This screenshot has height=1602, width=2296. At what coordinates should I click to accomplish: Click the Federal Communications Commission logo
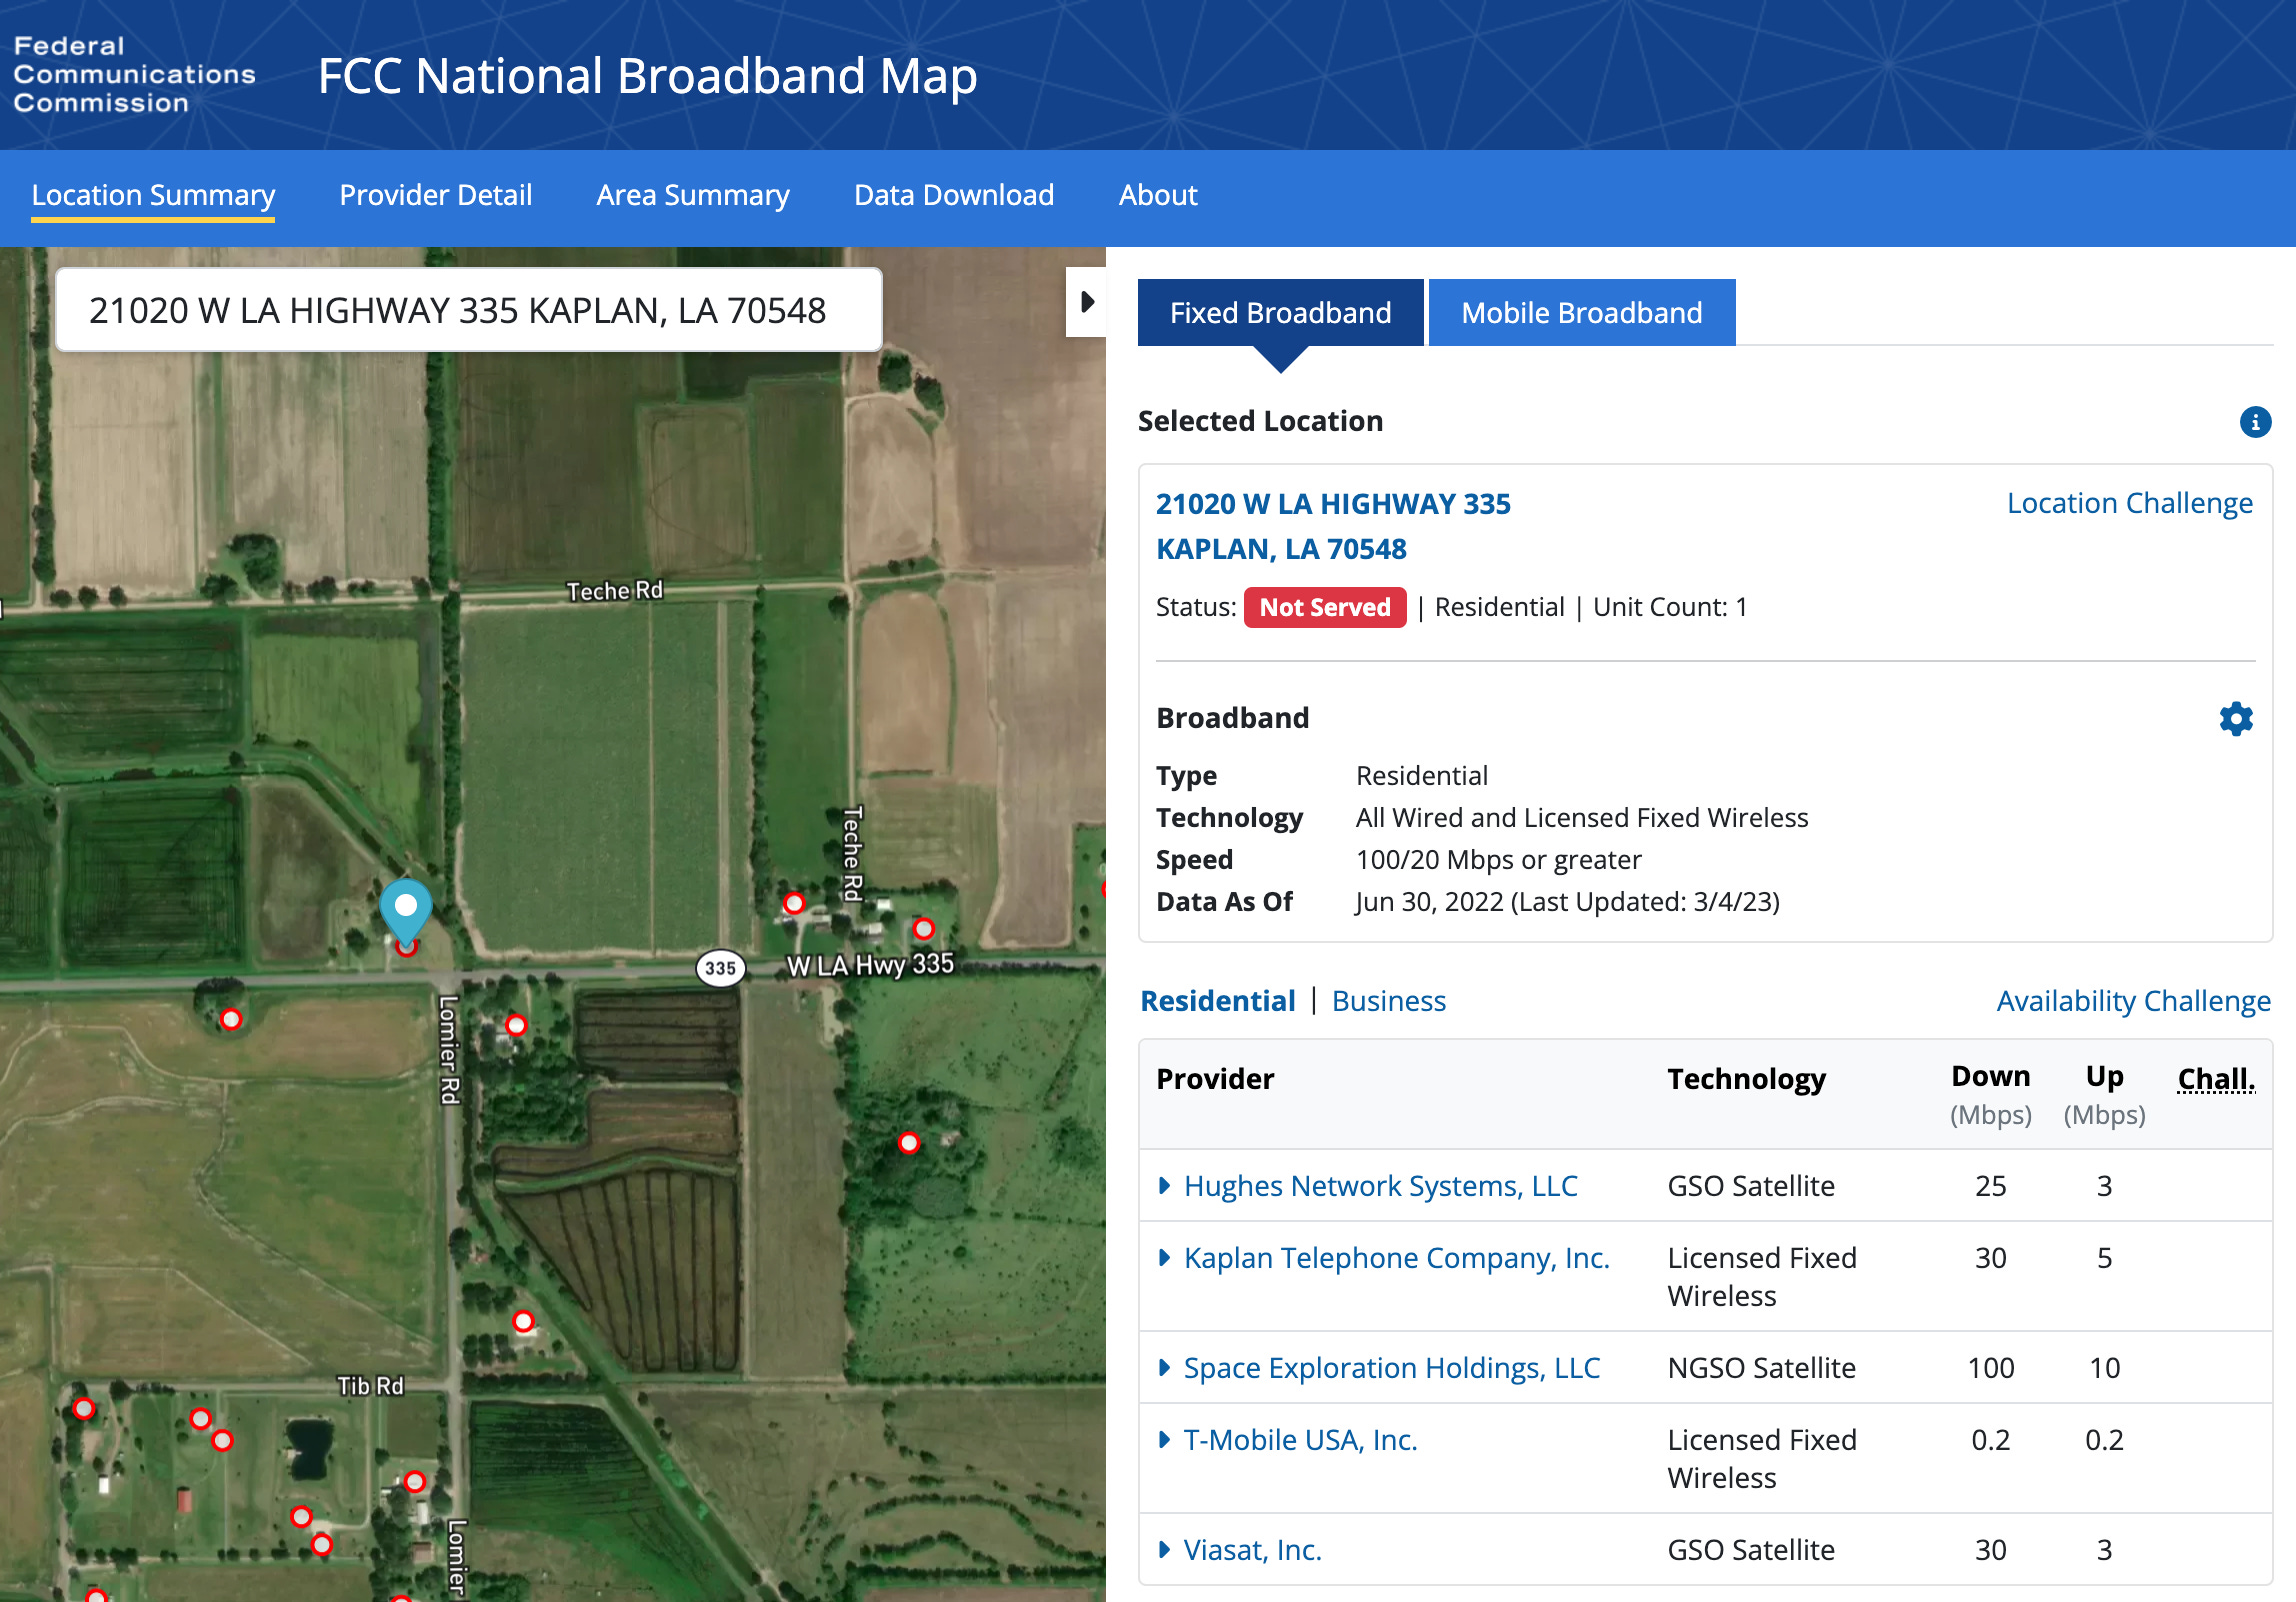pos(134,75)
